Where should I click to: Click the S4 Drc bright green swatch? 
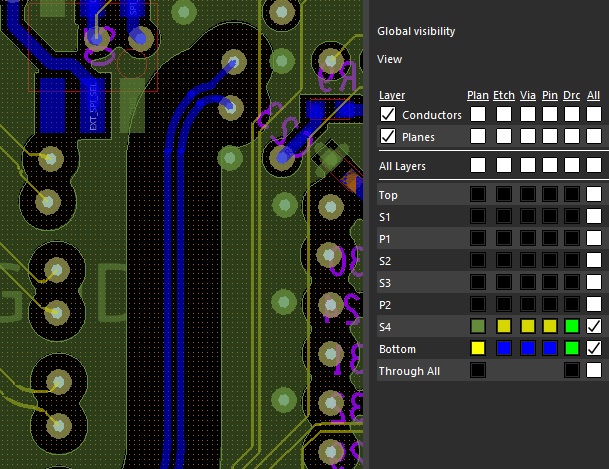tap(572, 327)
